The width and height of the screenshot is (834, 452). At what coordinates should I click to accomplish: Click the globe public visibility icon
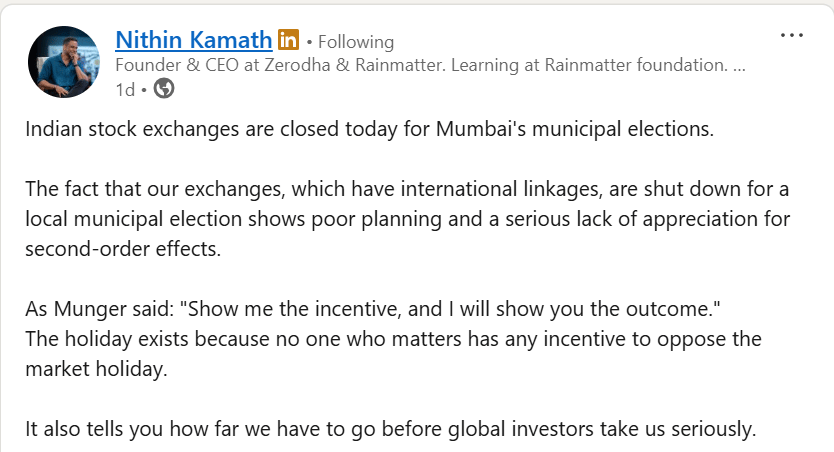coord(164,89)
